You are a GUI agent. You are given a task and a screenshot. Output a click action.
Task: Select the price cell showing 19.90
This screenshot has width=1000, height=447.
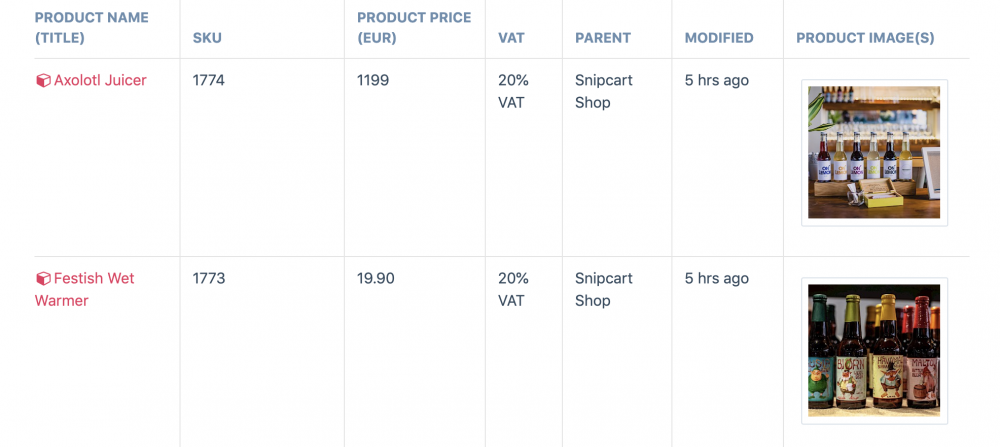[375, 278]
